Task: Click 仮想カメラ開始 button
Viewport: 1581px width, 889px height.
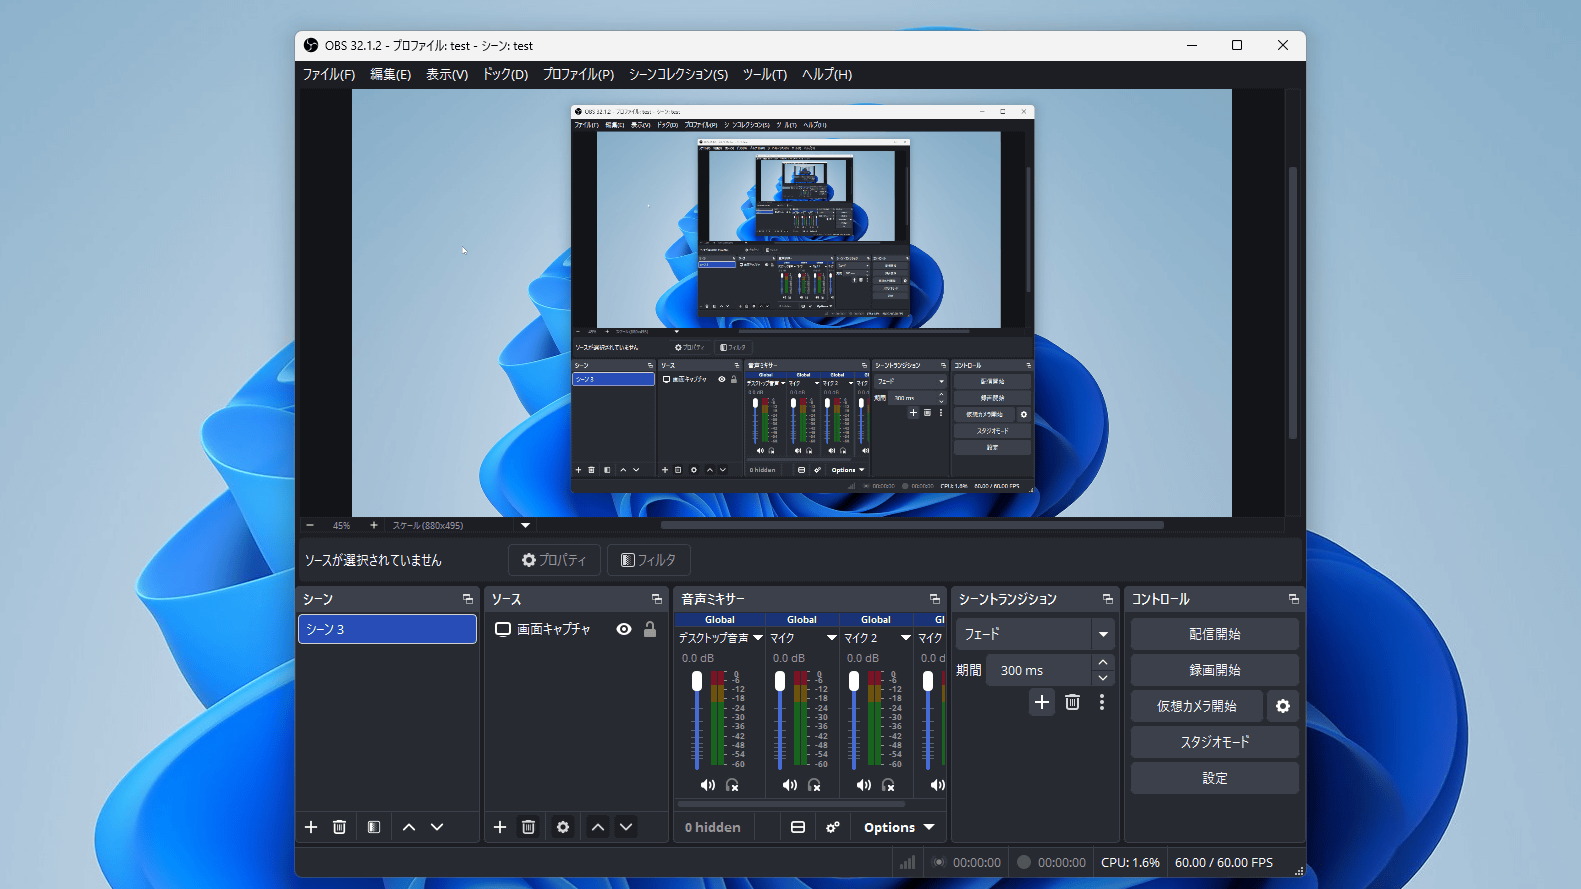Action: pos(1196,706)
